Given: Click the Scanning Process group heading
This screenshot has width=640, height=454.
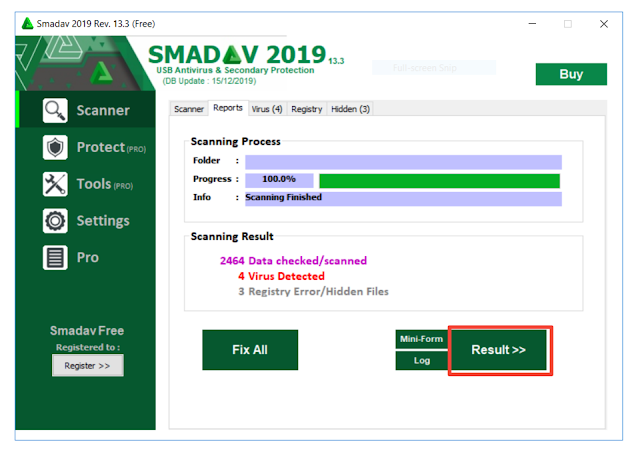Looking at the screenshot, I should (x=236, y=142).
